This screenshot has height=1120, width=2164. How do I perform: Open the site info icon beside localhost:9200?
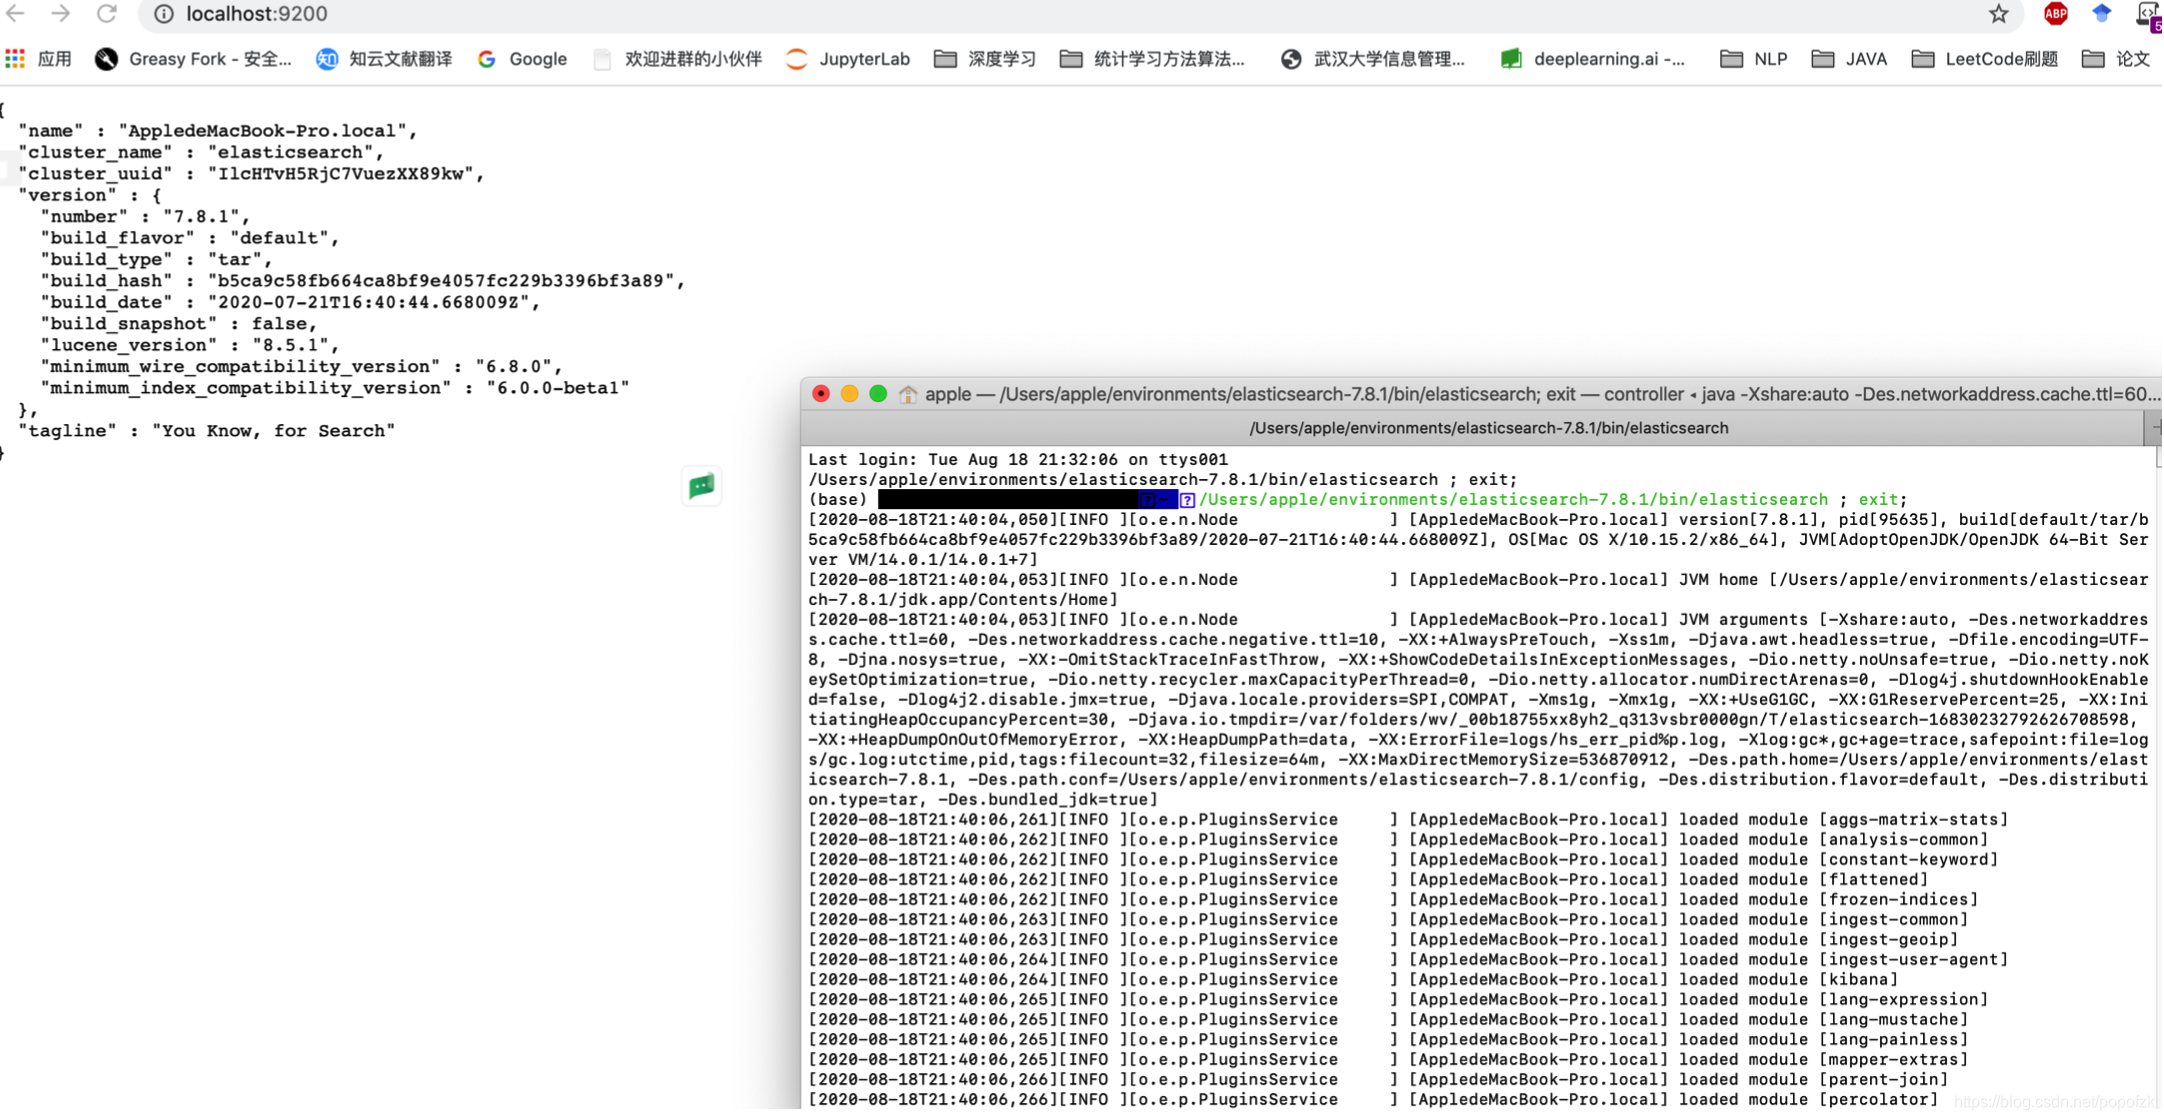[x=164, y=14]
